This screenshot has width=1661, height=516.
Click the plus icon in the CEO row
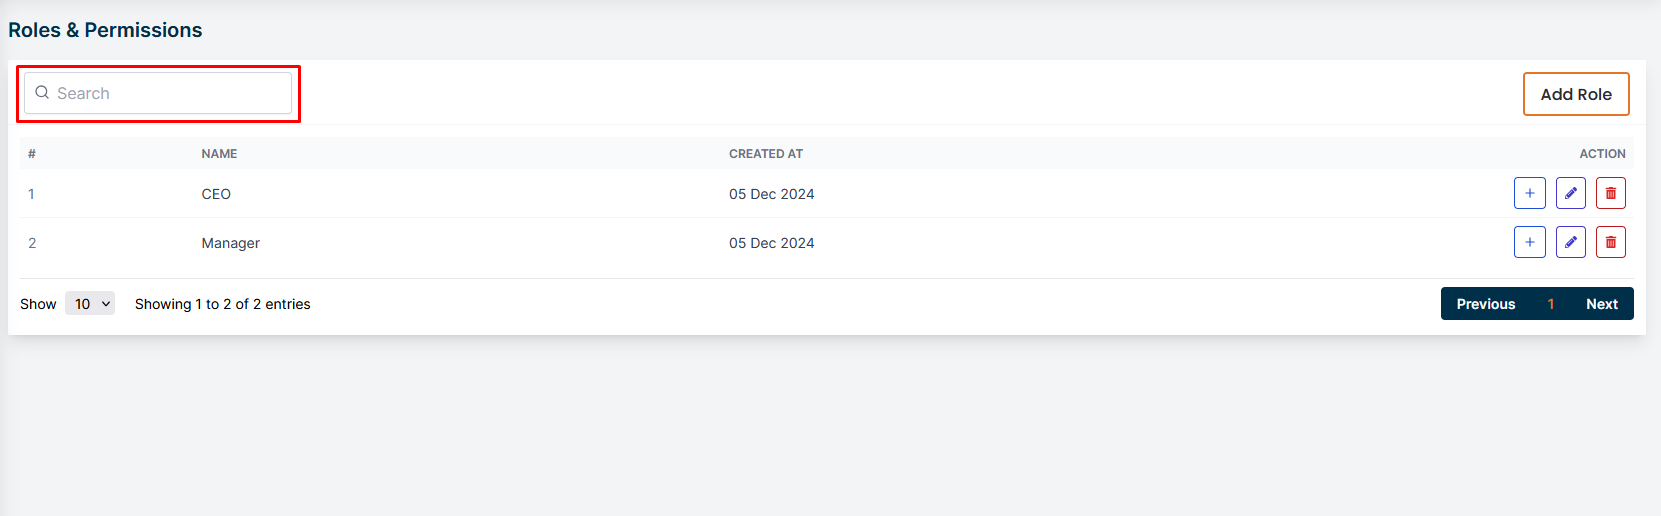pyautogui.click(x=1529, y=193)
